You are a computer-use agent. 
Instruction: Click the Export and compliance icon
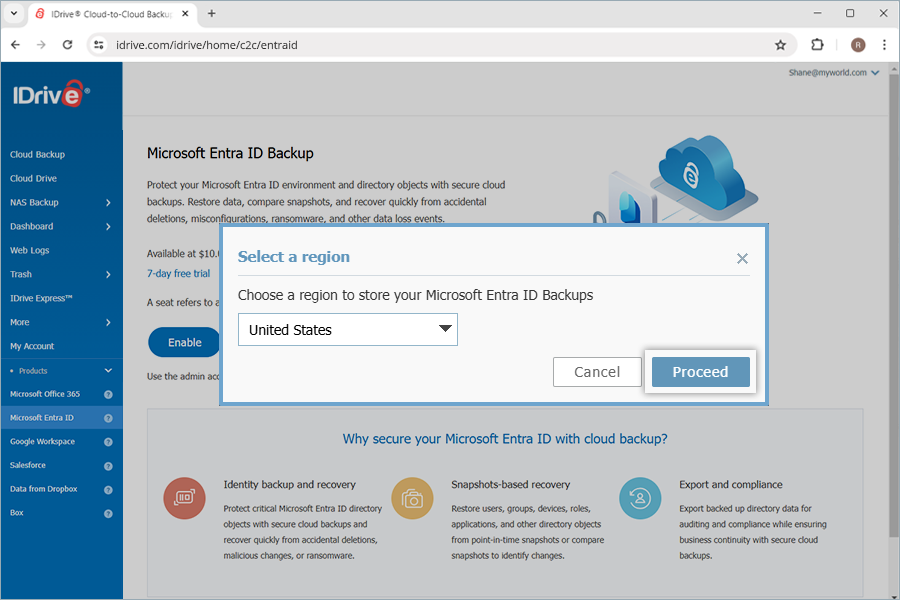640,498
